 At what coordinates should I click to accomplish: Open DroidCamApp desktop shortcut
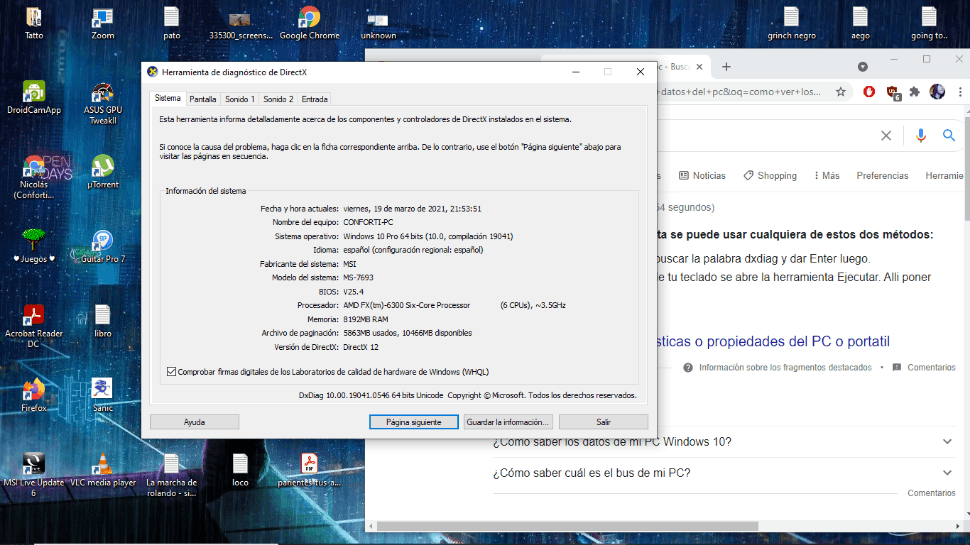33,98
